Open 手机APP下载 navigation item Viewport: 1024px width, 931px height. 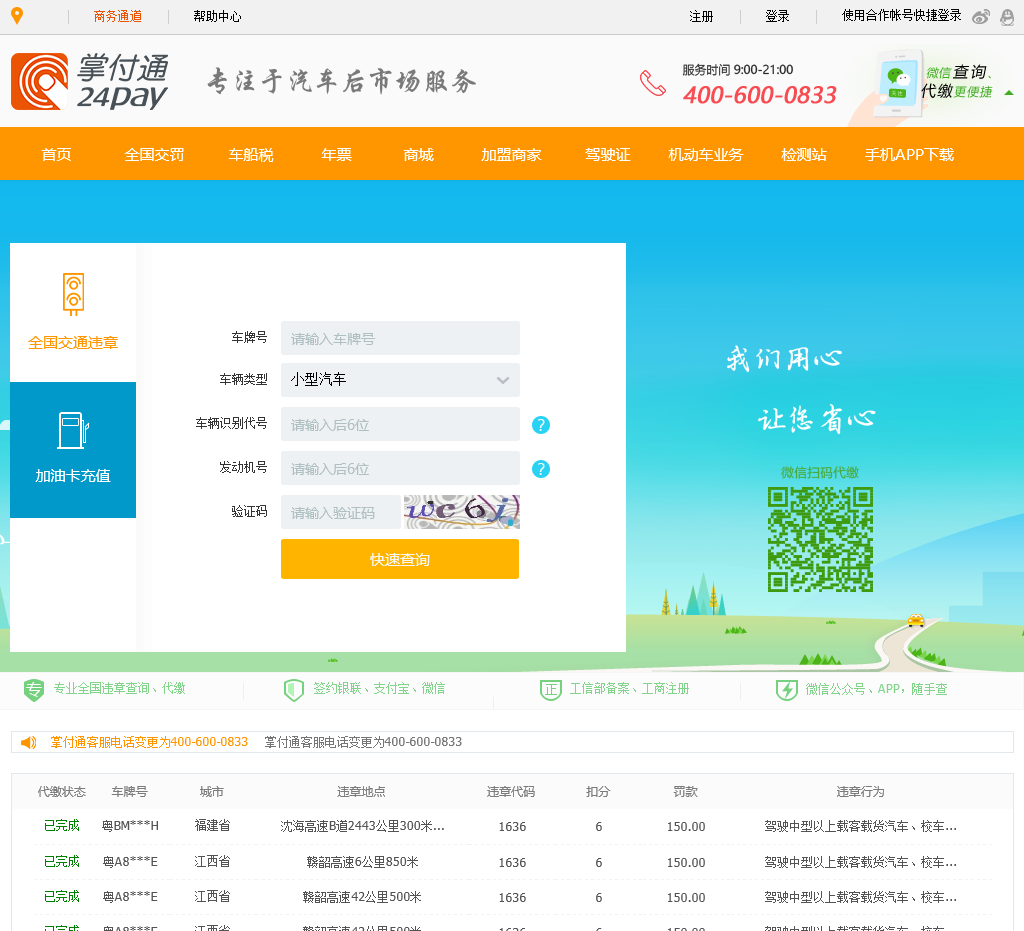pos(909,155)
